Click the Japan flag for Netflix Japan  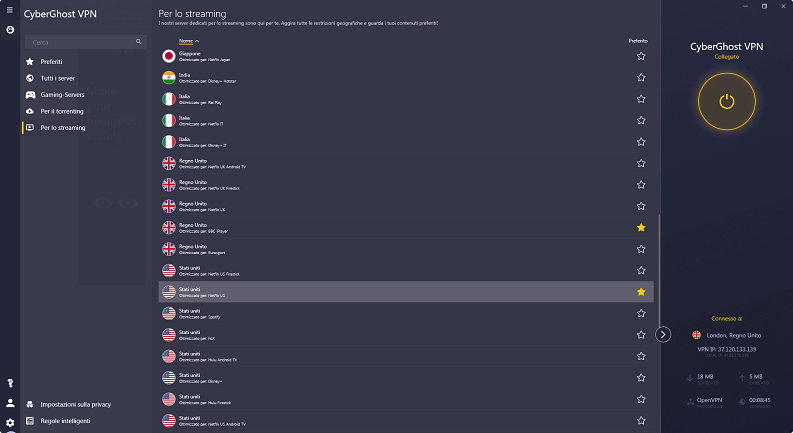pyautogui.click(x=169, y=56)
